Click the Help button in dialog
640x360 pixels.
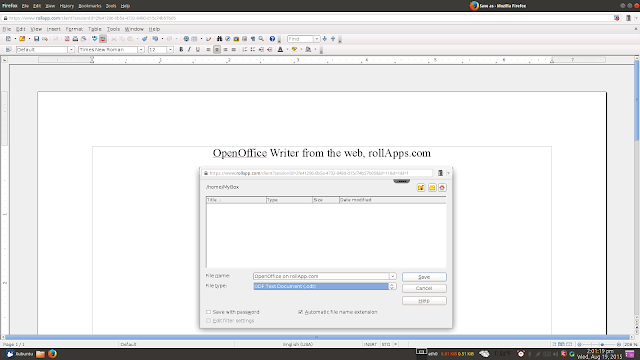[x=424, y=300]
